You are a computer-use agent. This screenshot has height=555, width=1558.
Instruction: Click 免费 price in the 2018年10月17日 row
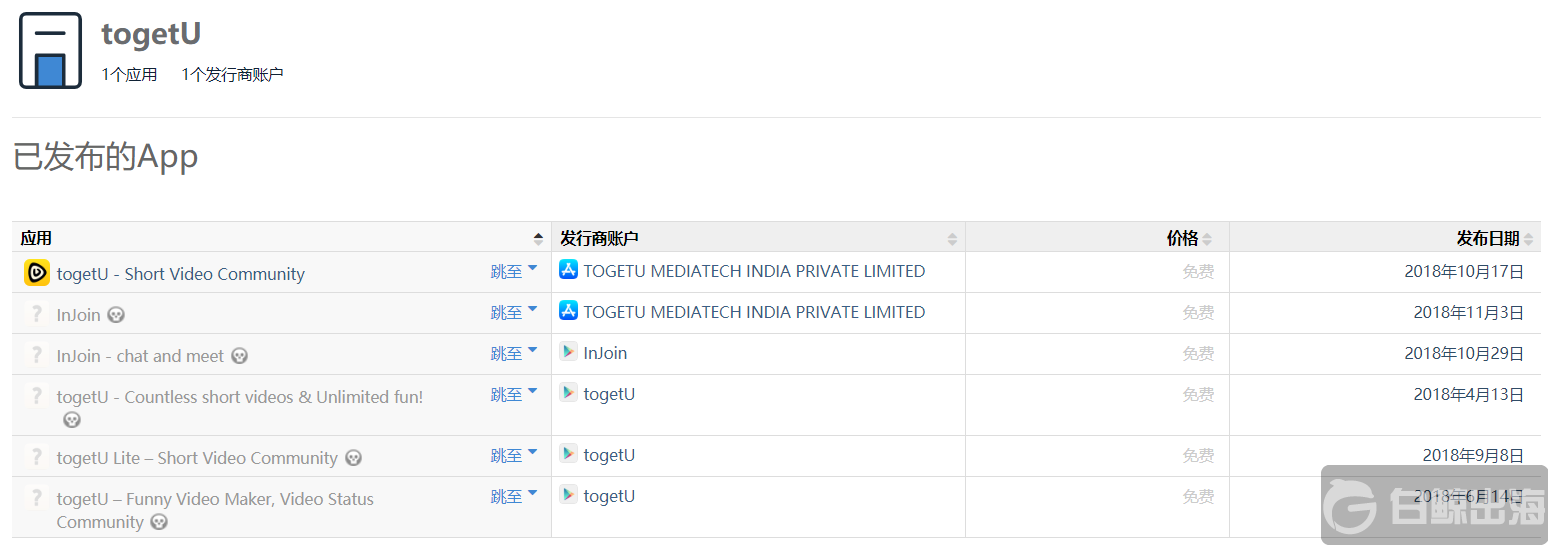pos(1198,271)
